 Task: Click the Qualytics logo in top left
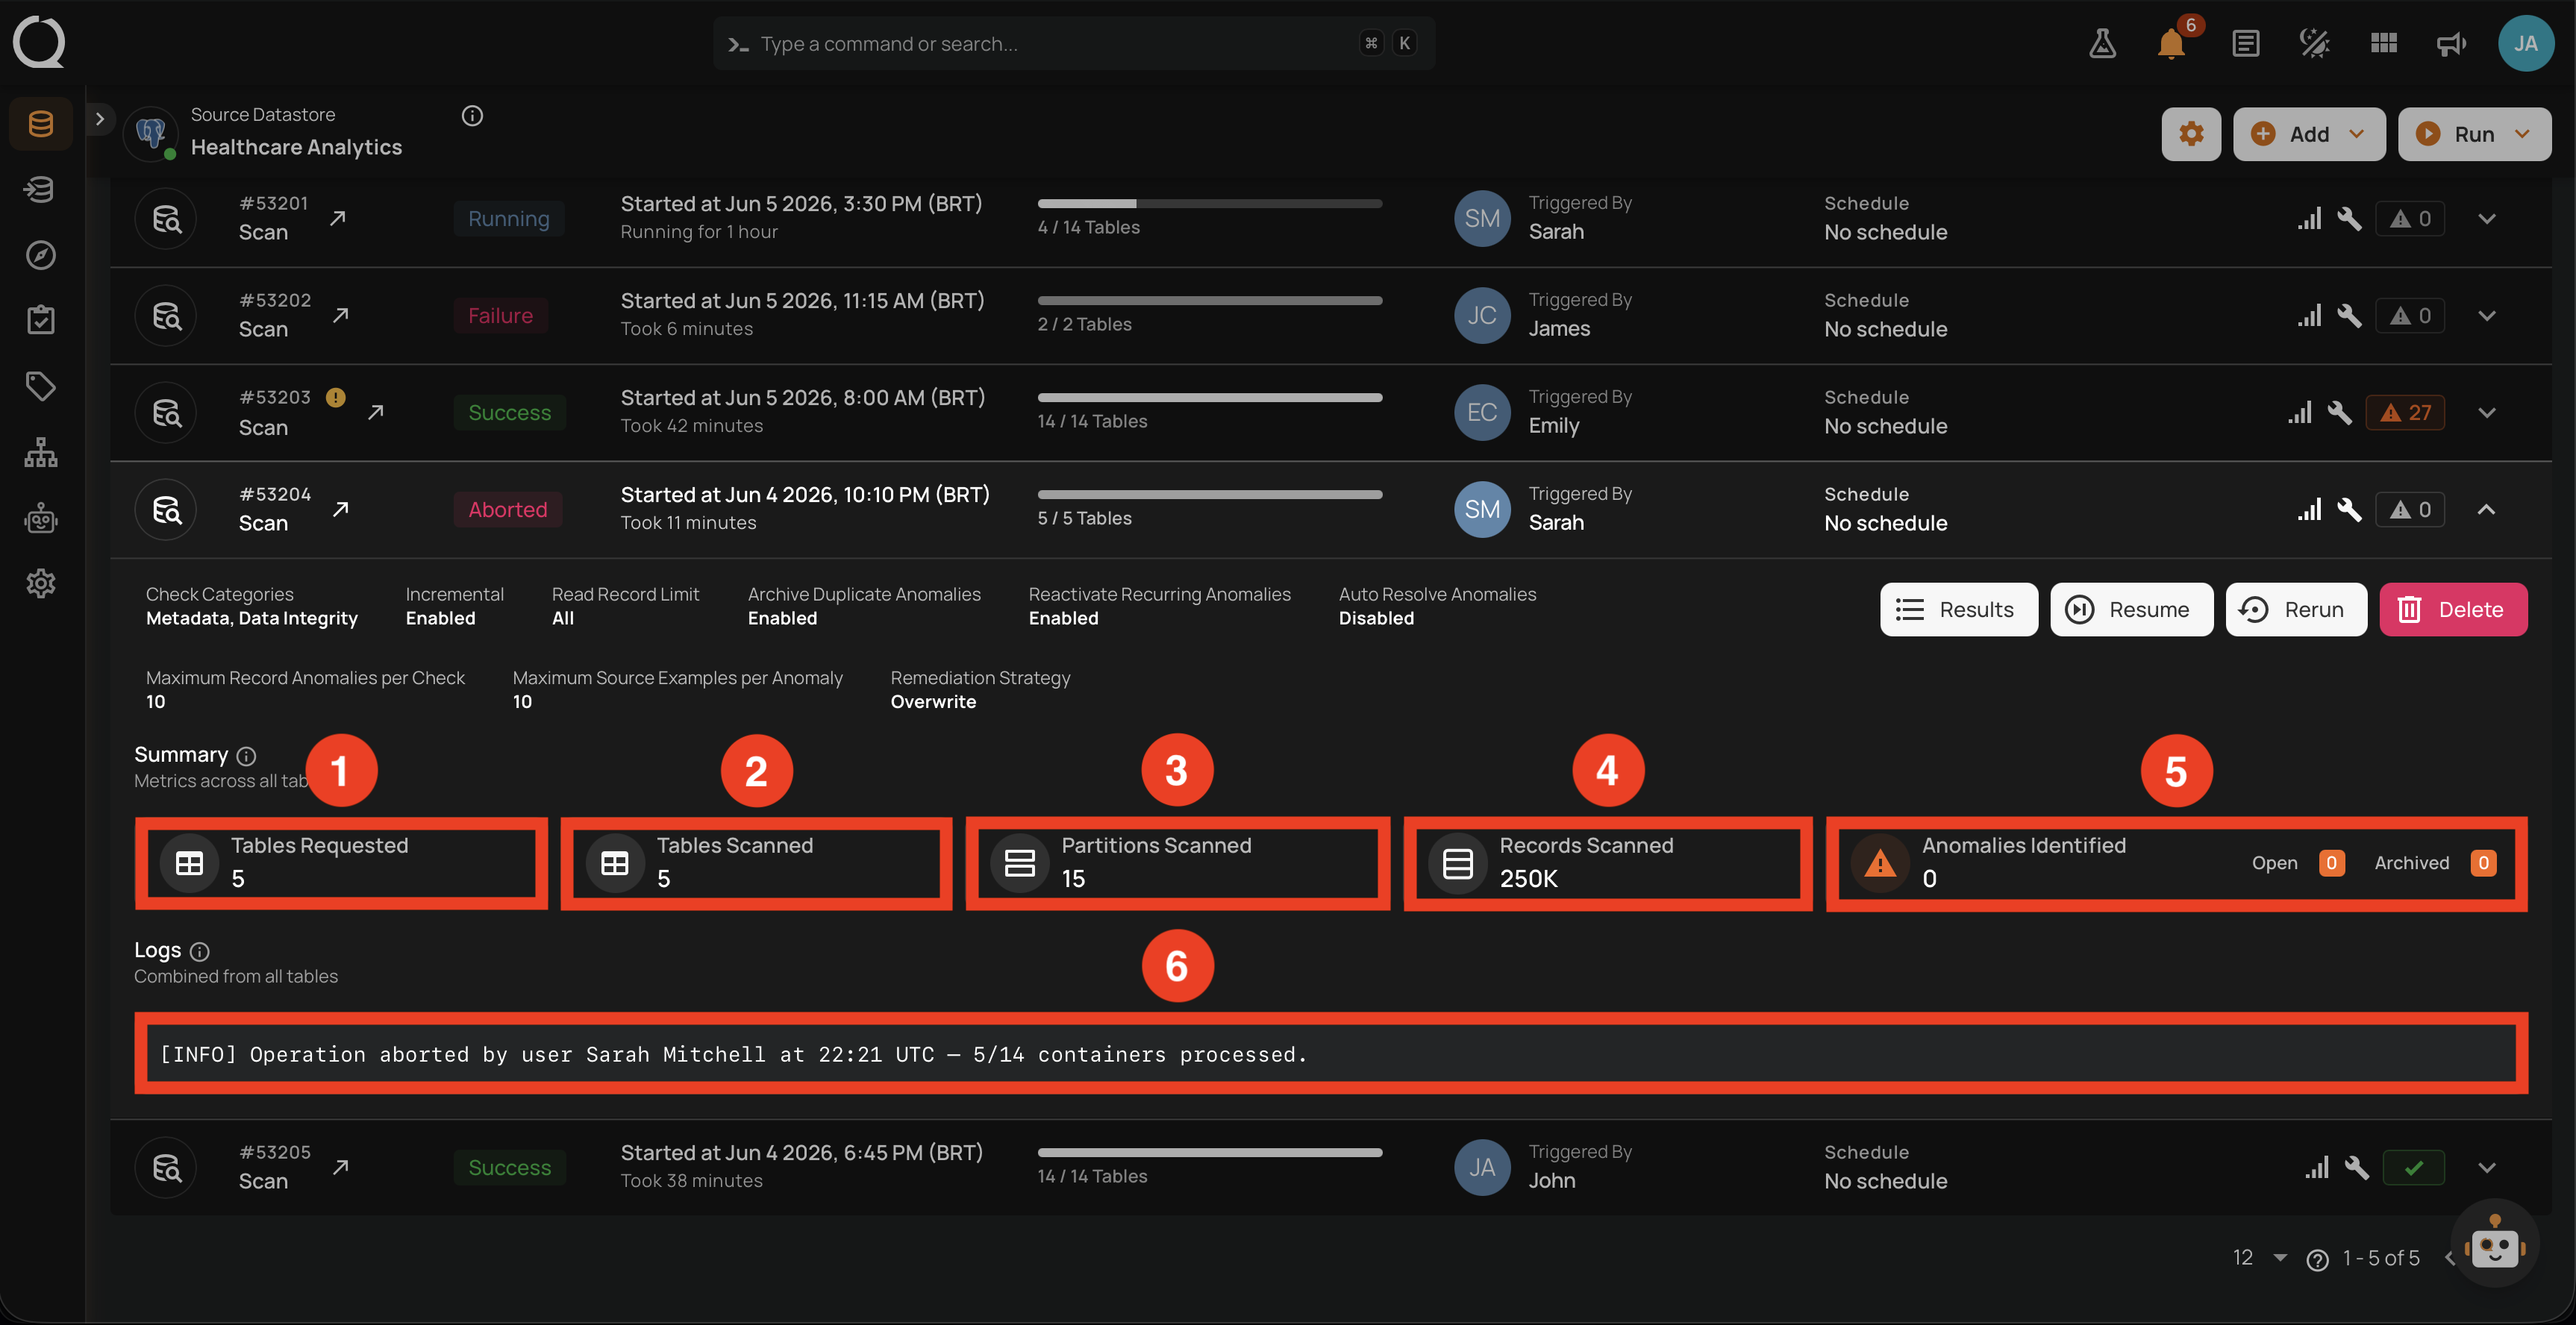pos(39,42)
